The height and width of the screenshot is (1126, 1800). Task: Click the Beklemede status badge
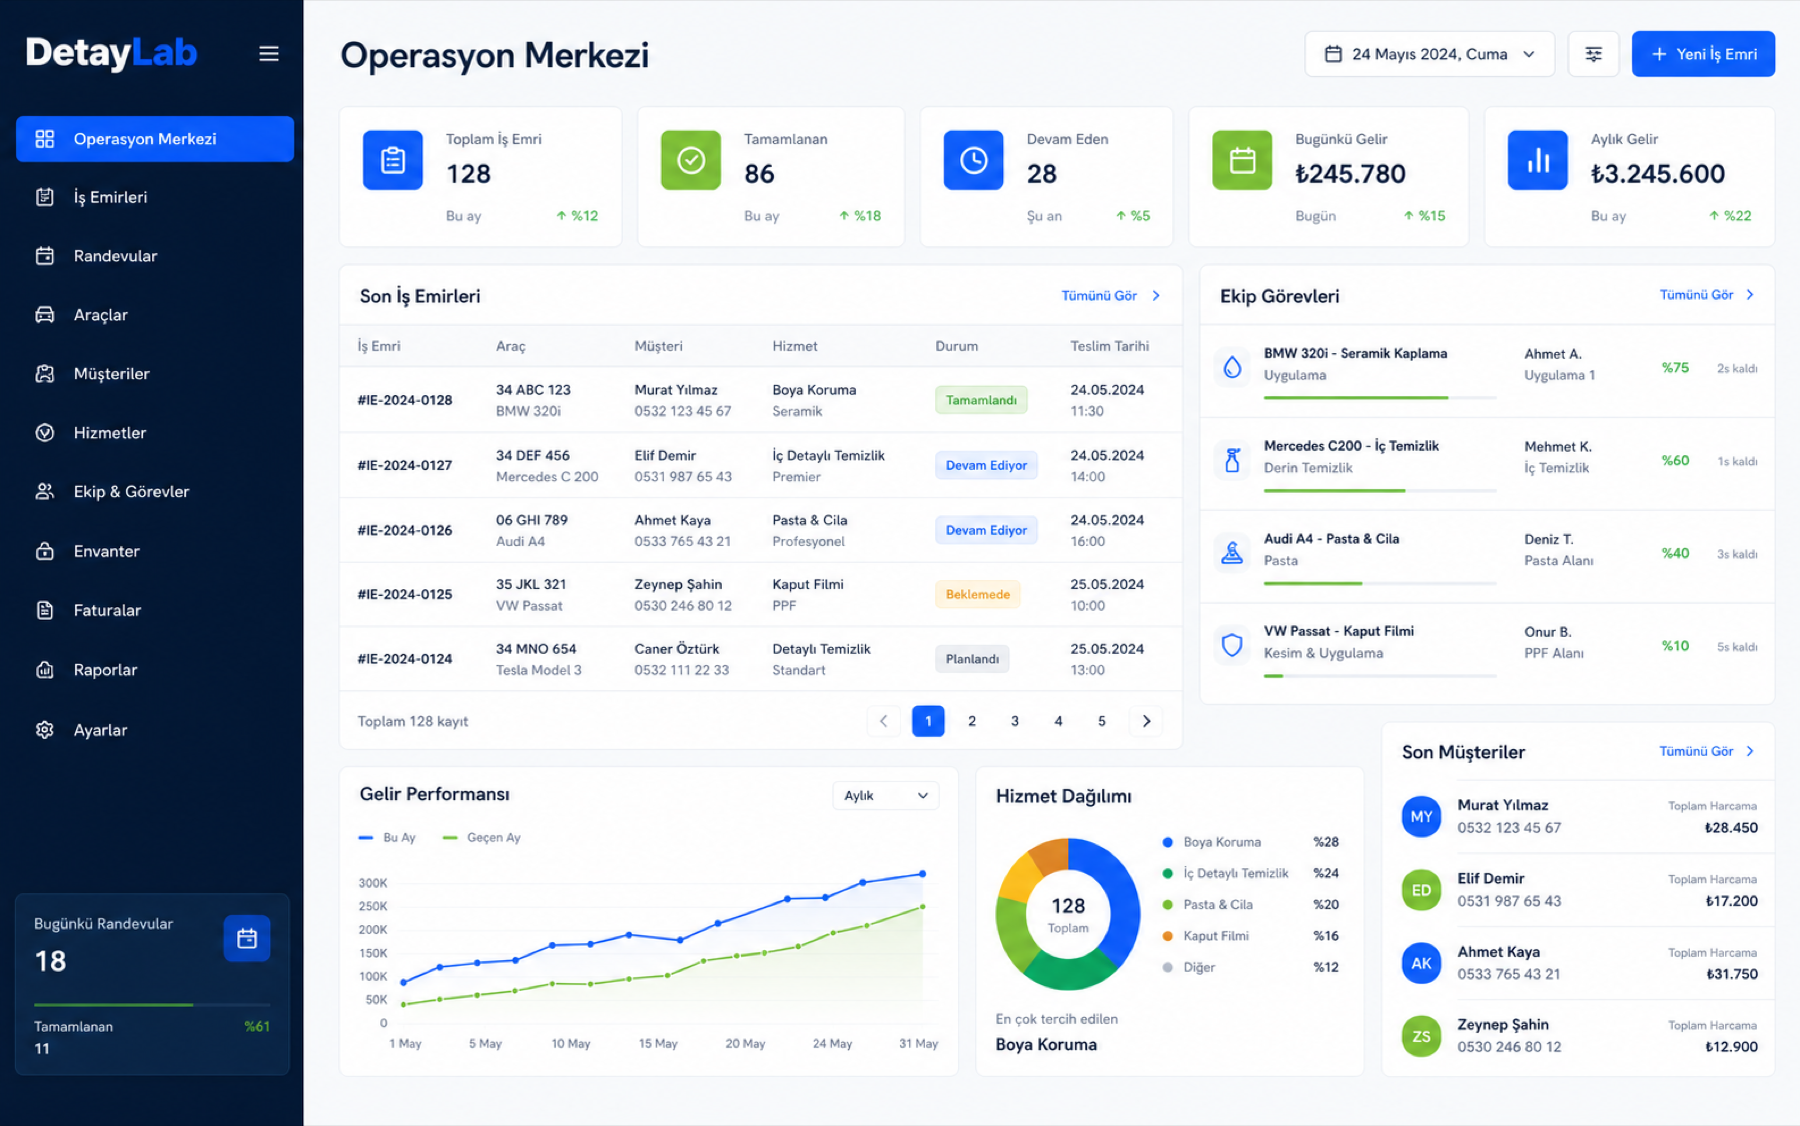coord(977,594)
